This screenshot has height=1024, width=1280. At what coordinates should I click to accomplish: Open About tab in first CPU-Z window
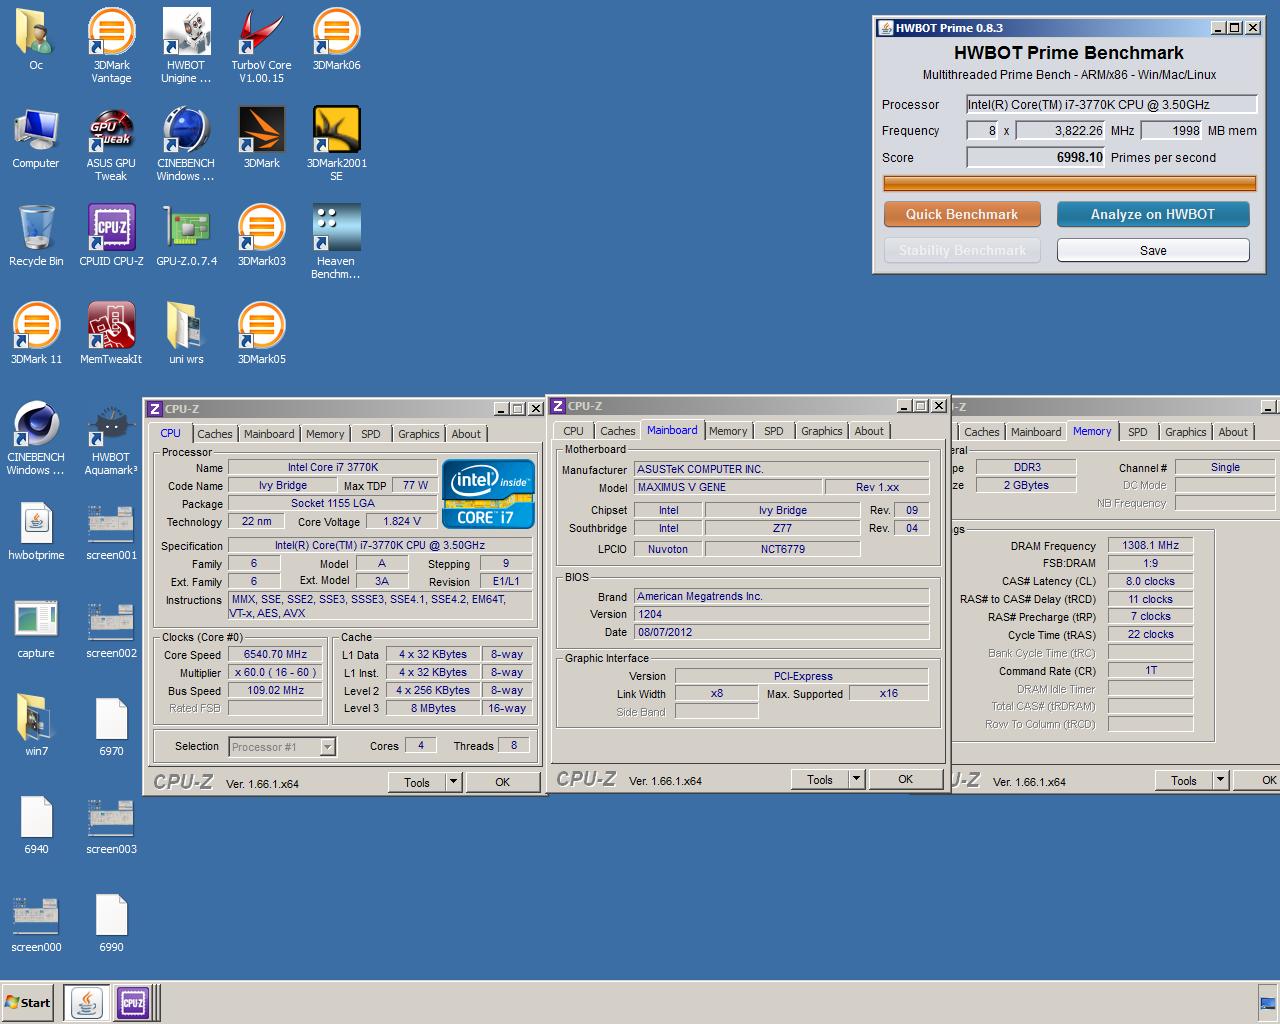466,434
